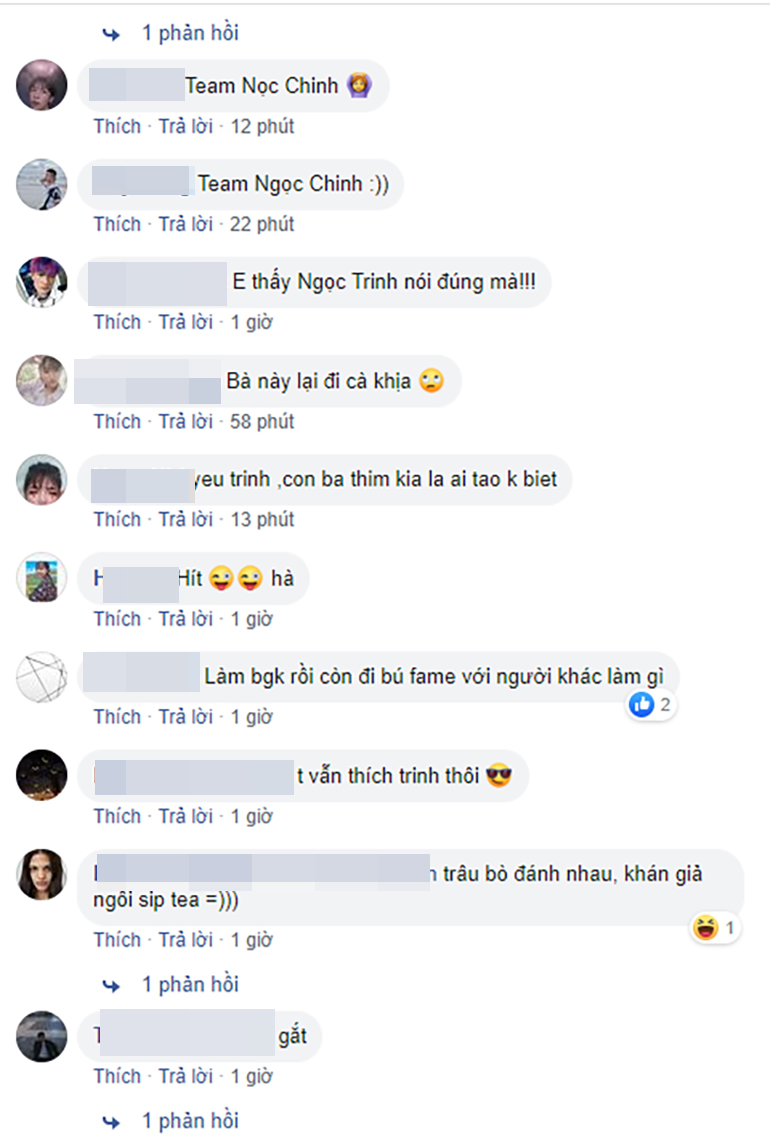The height and width of the screenshot is (1141, 770).
Task: Expand the top "1 phản hồi" replies
Action: pyautogui.click(x=190, y=33)
